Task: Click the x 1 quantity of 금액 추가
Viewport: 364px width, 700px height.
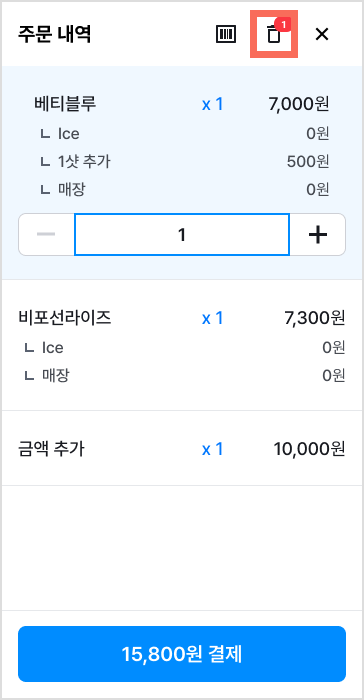Action: 212,449
